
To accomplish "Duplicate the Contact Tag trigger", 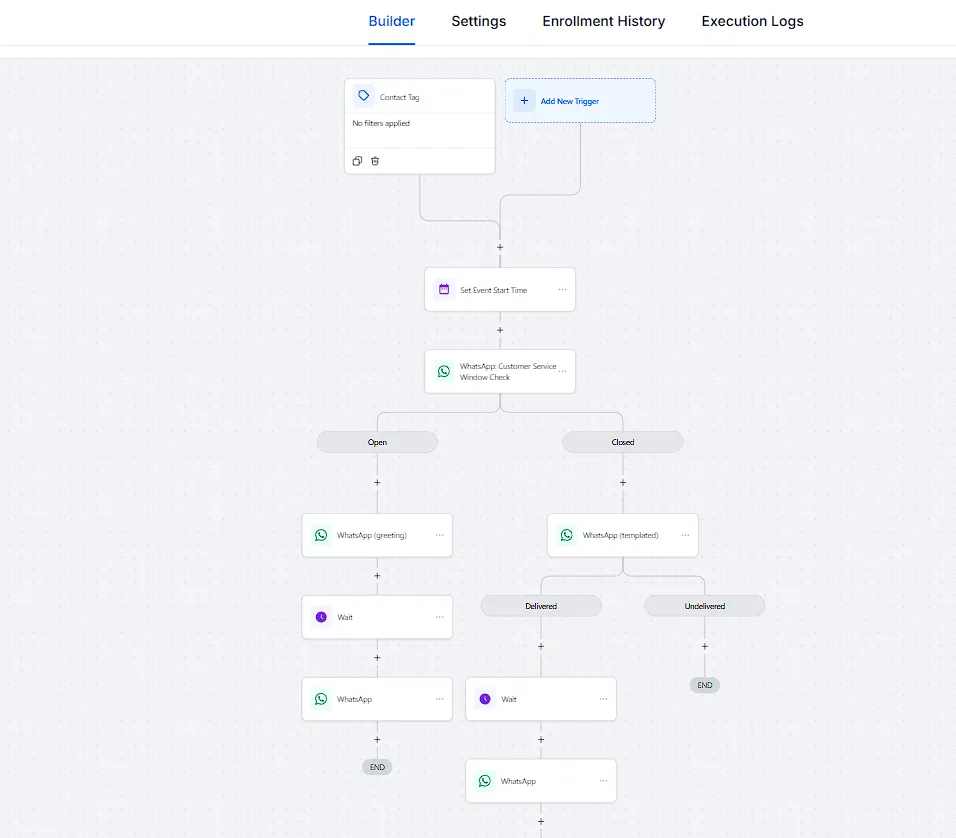I will click(x=358, y=161).
